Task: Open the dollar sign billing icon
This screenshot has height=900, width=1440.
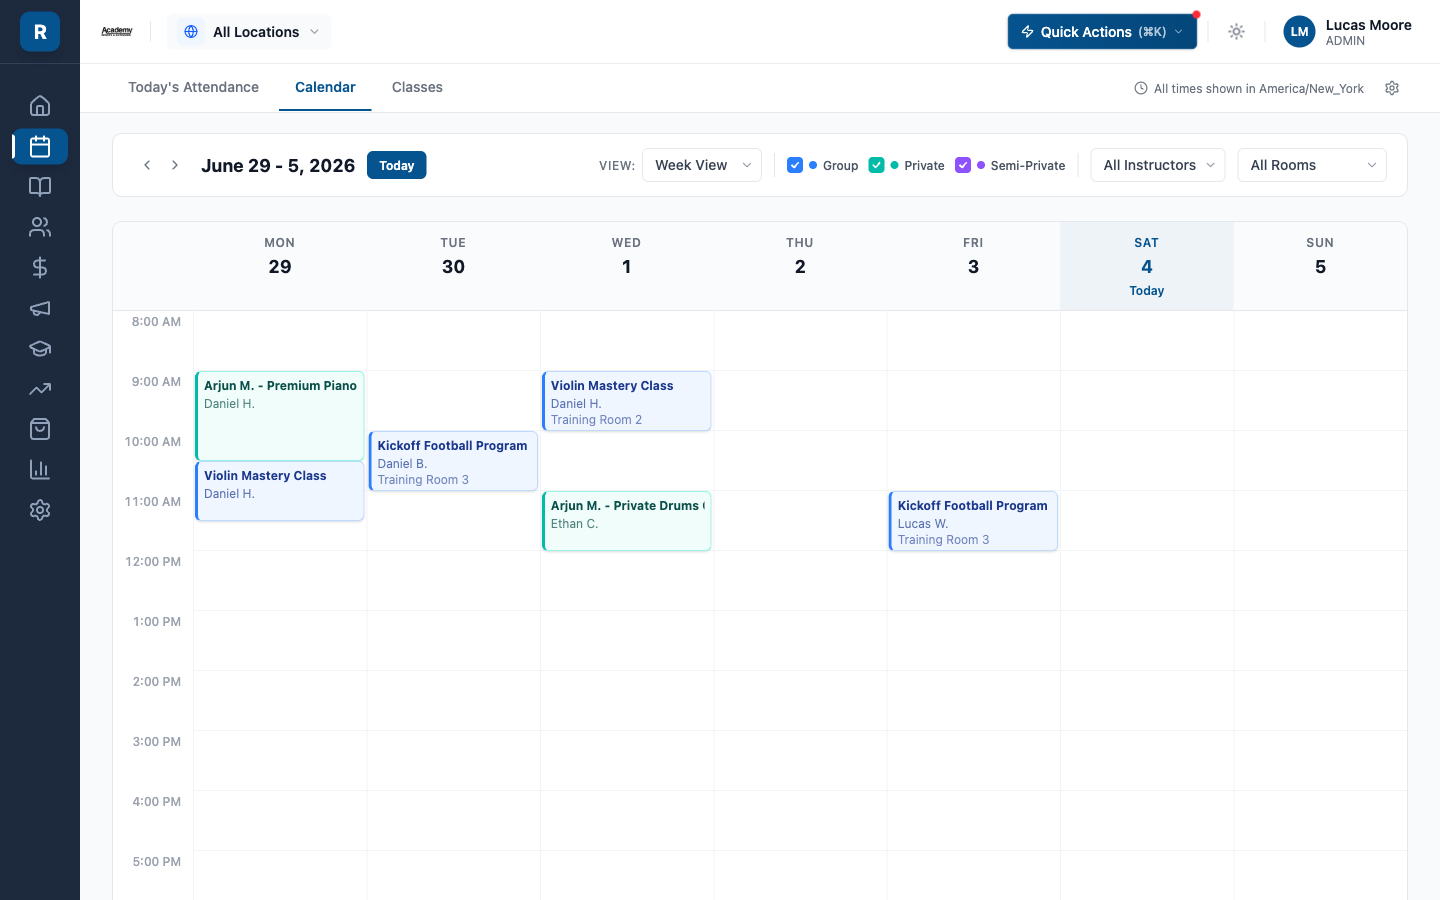Action: click(40, 267)
